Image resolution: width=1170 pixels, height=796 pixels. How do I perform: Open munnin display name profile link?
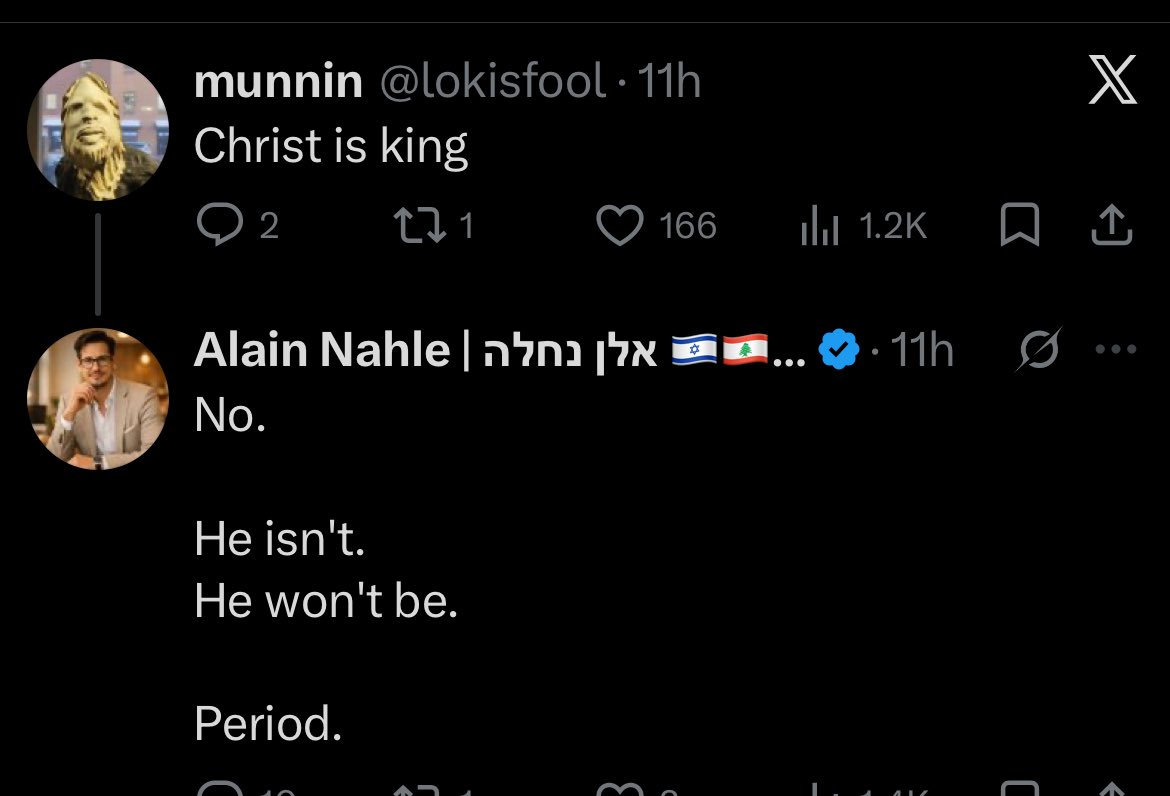point(278,81)
